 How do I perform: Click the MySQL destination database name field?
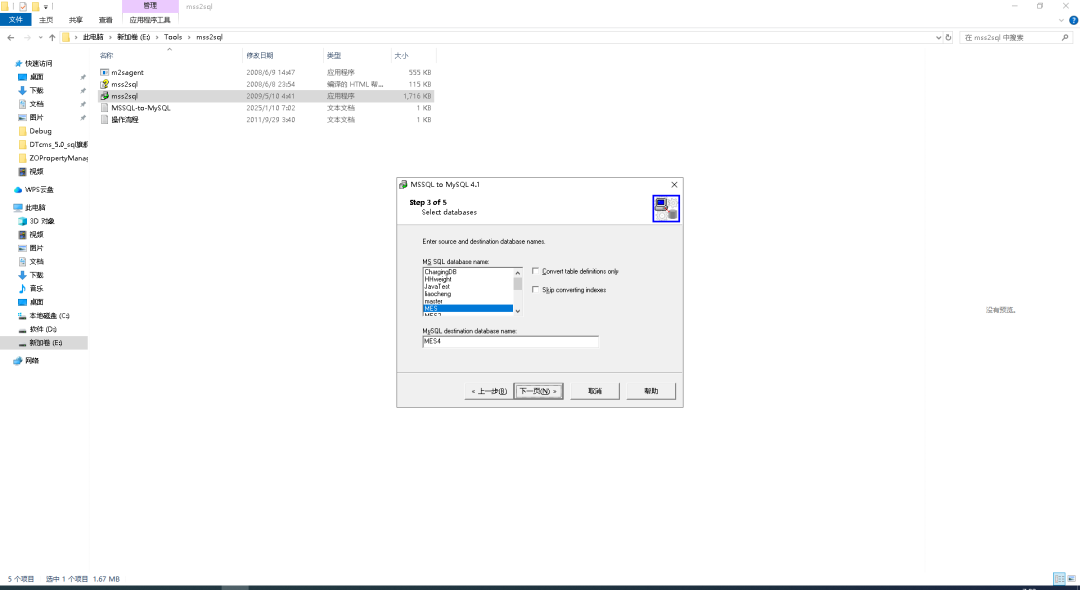510,341
